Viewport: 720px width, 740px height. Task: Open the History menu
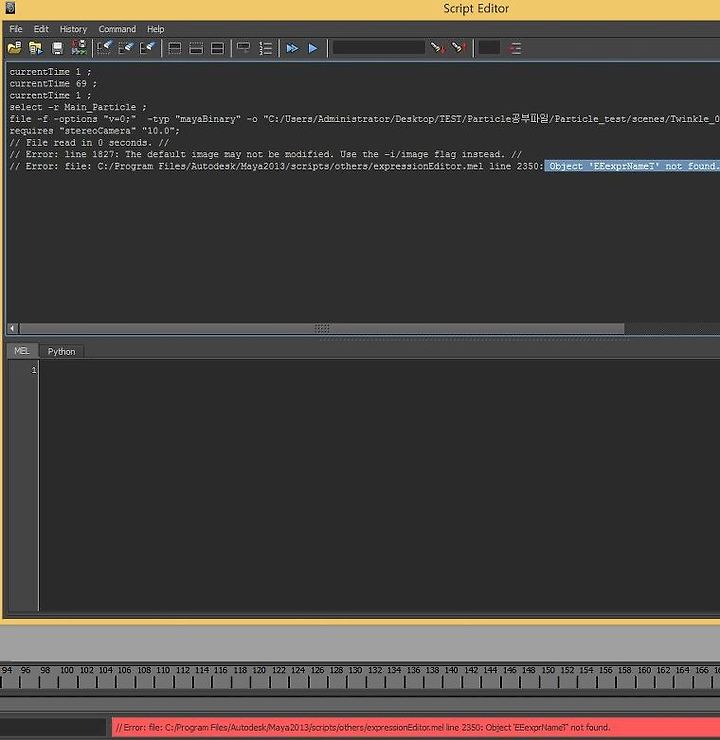[x=73, y=29]
